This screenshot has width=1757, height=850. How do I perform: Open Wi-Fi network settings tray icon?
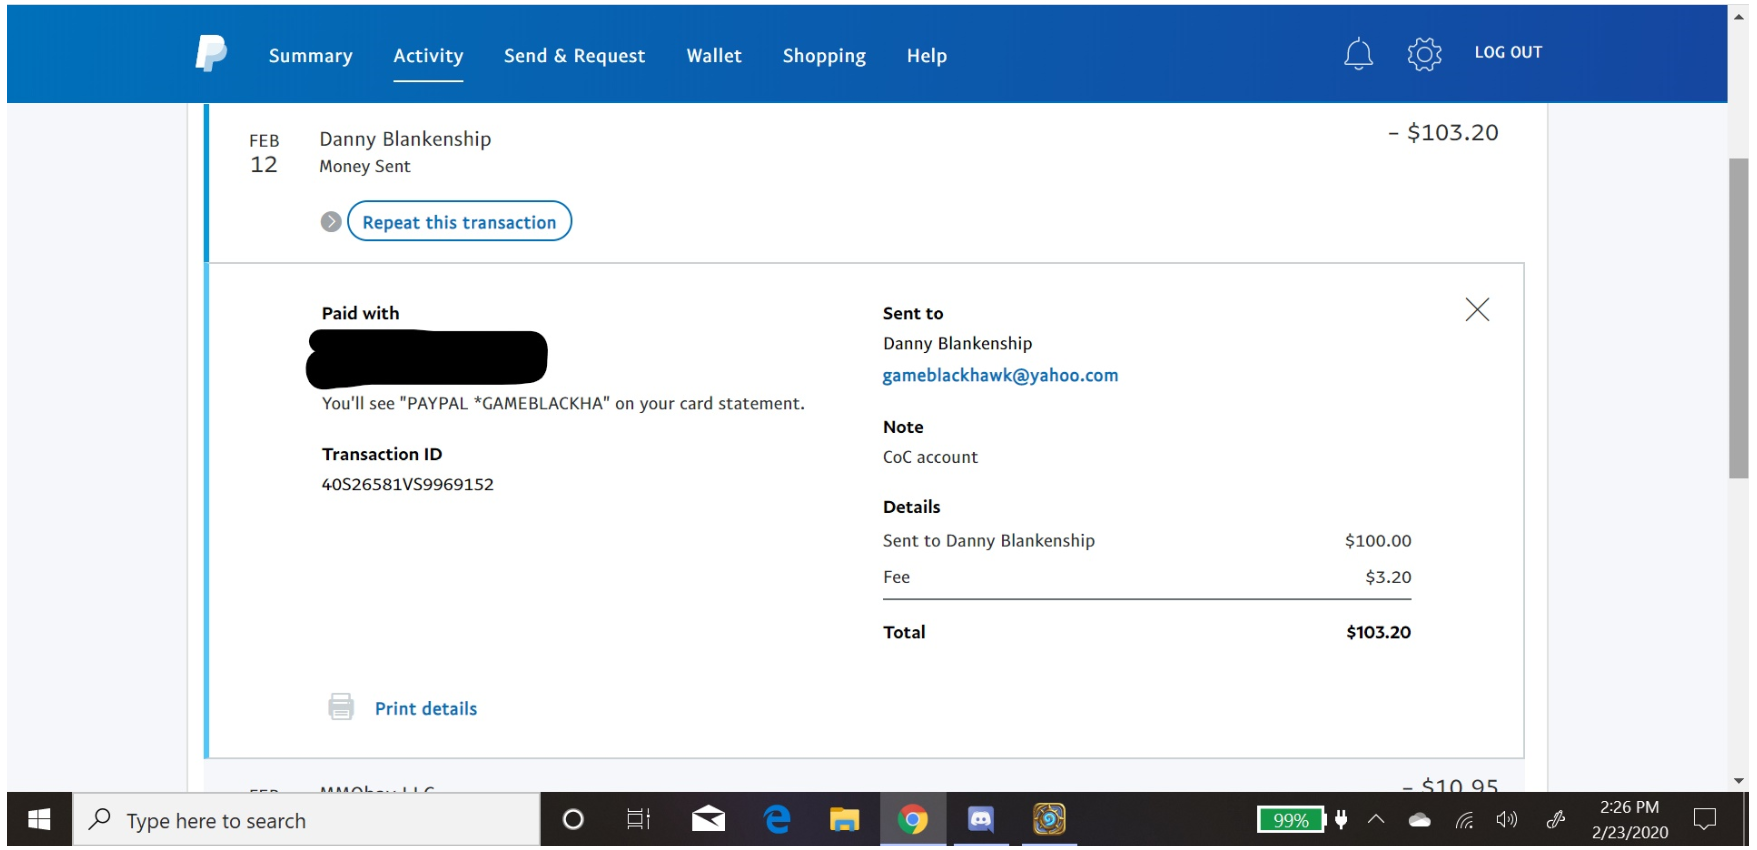tap(1464, 820)
